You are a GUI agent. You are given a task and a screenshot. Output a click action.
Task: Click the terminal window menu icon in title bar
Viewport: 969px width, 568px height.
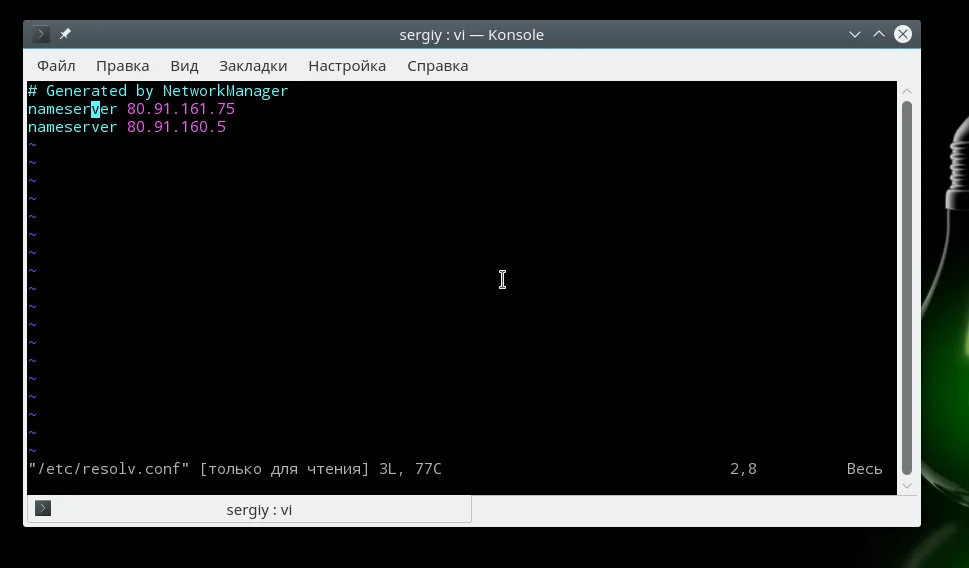tap(40, 35)
